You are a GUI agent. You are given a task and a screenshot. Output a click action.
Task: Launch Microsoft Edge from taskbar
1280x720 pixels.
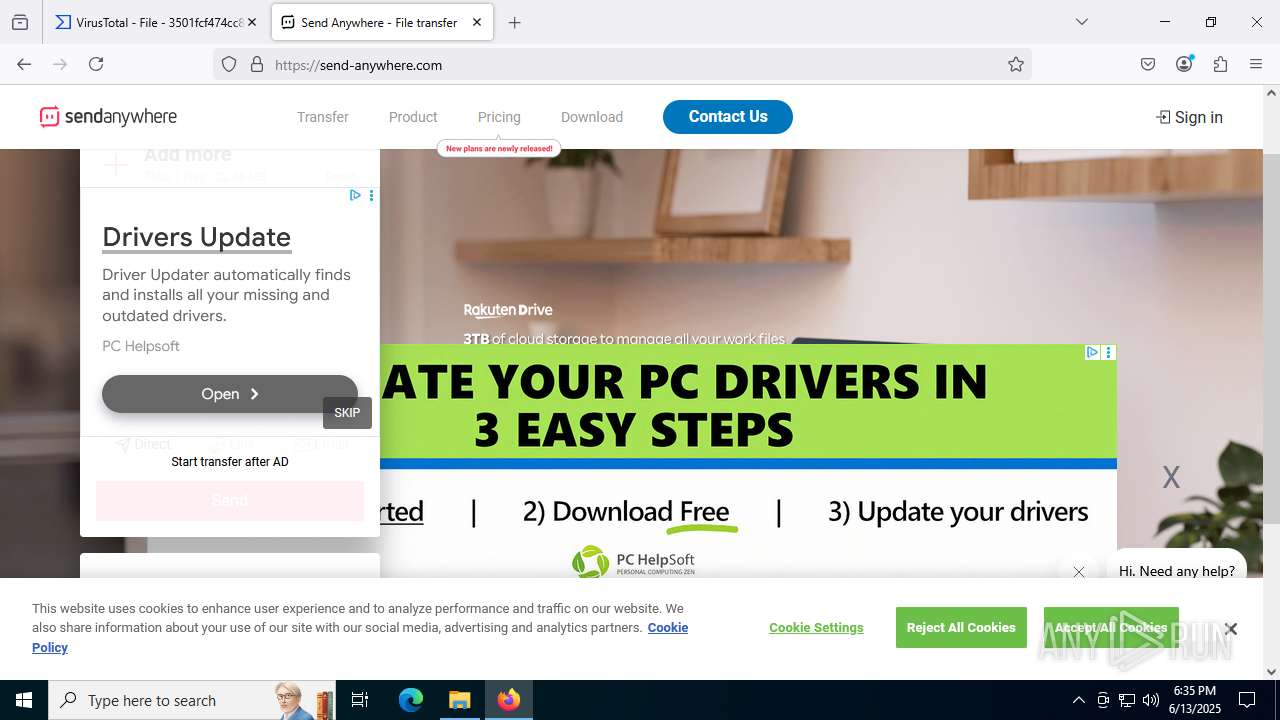coord(411,700)
